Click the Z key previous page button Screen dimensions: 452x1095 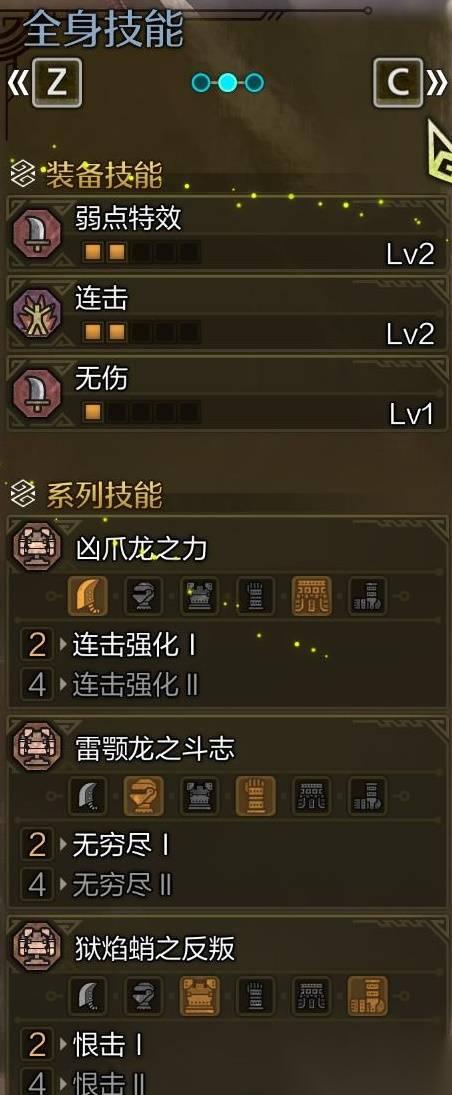[57, 83]
